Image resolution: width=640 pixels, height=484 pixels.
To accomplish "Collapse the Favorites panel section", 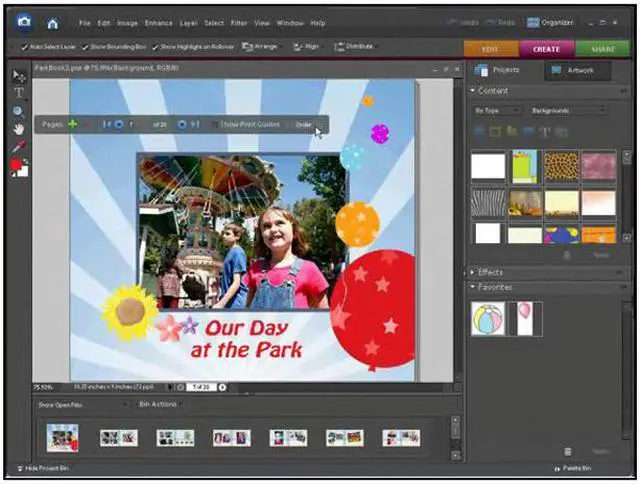I will click(x=473, y=287).
